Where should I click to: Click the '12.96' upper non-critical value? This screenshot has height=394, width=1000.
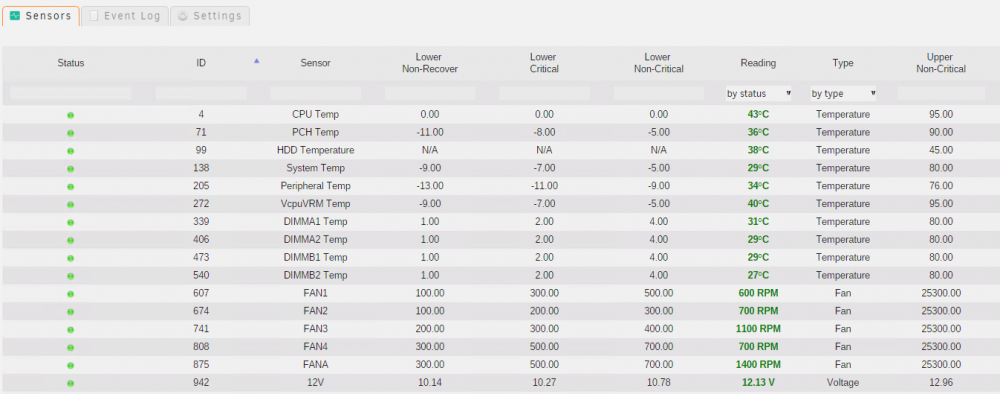[941, 383]
